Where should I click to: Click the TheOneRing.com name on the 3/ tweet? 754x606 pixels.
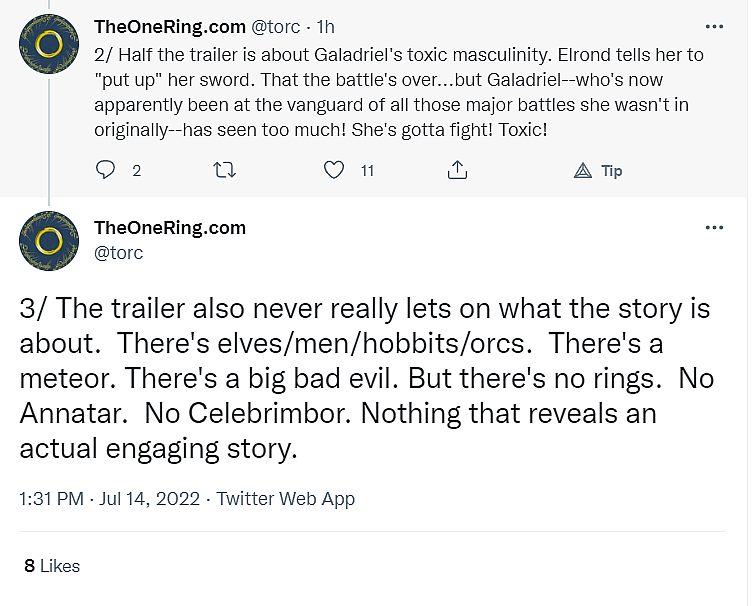pos(169,228)
